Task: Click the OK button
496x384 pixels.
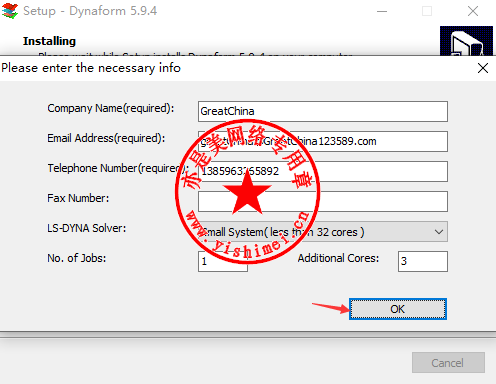Action: [398, 309]
